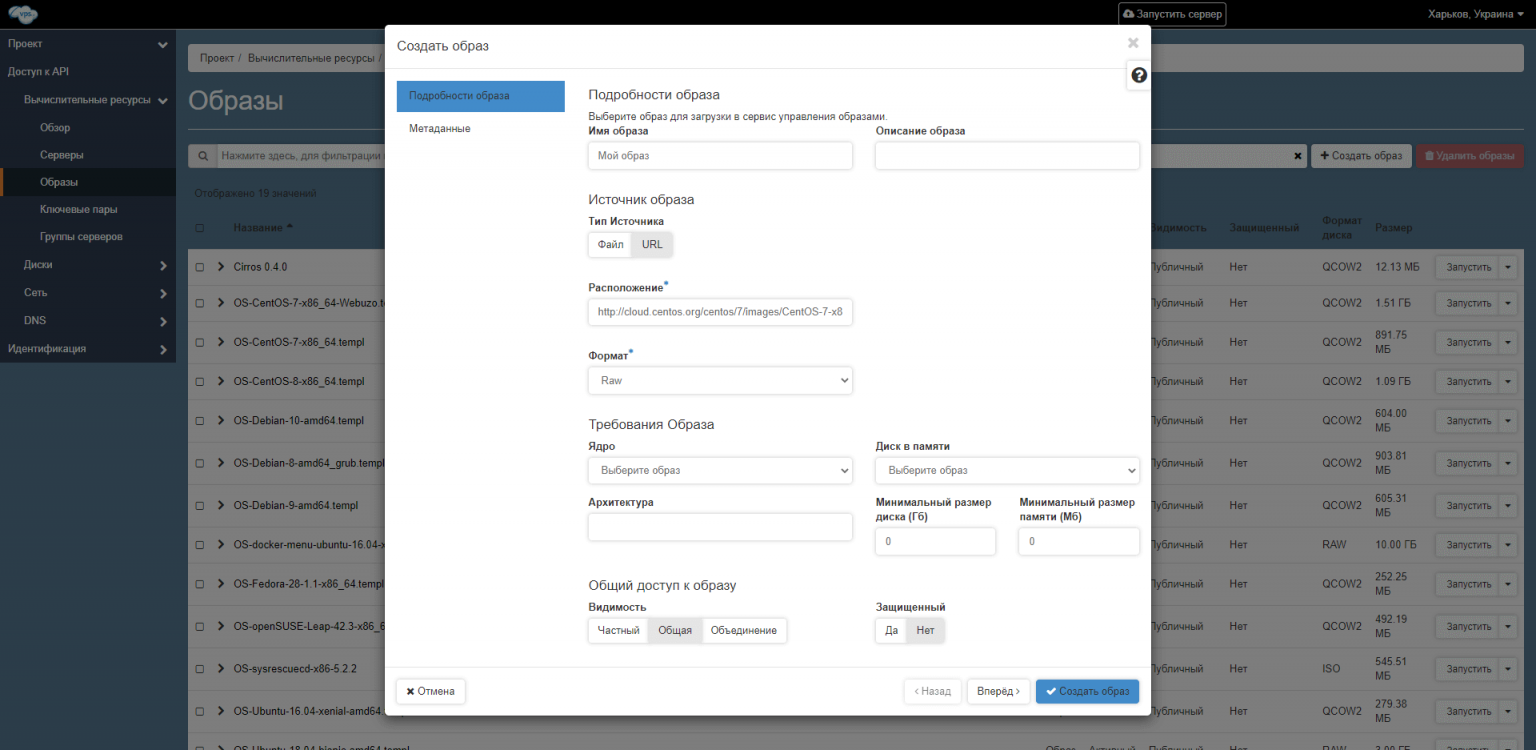Expand the Проект sidebar section
This screenshot has height=750, width=1536.
click(x=88, y=44)
